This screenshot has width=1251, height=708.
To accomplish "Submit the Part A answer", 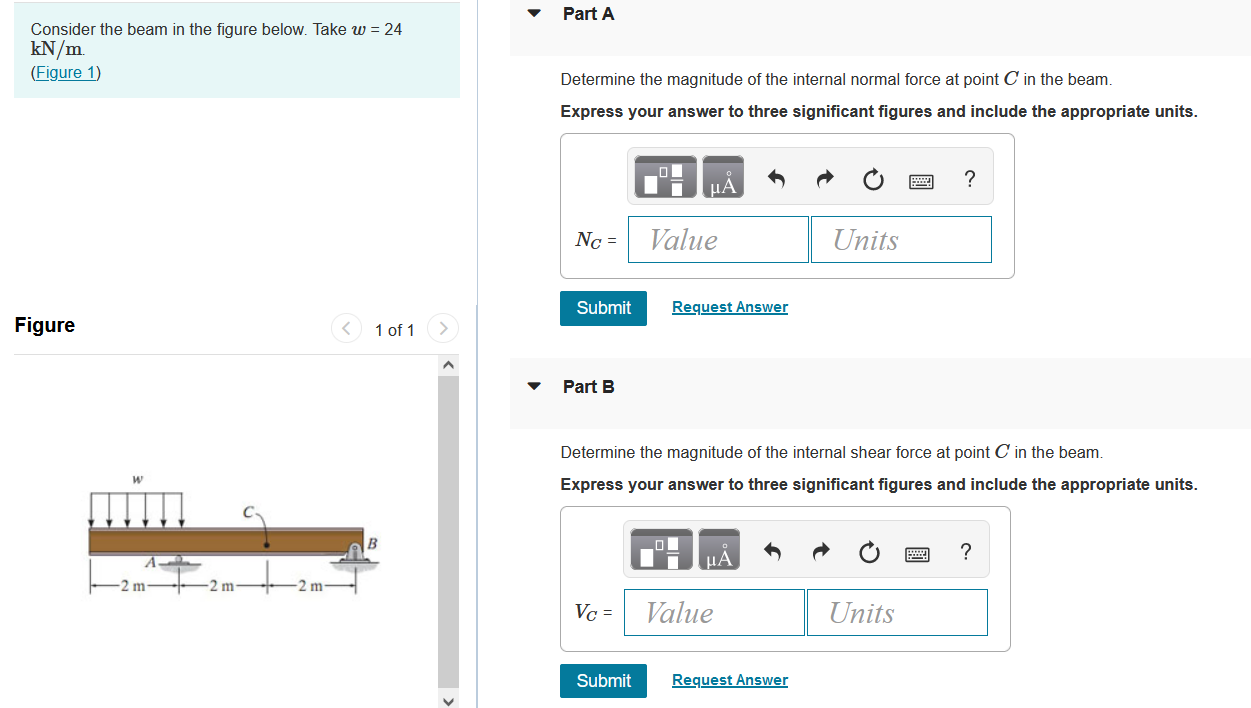I will (603, 308).
